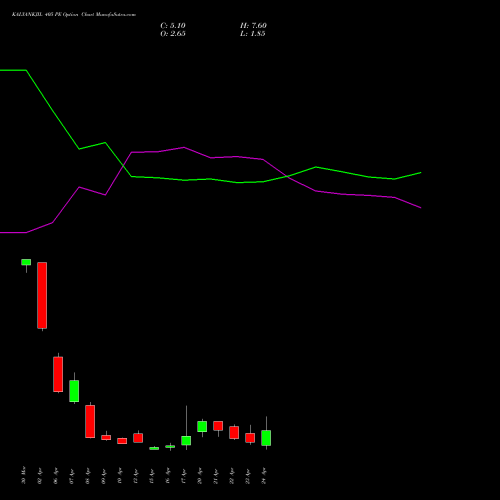Viewport: 500px width, 500px height.
Task: Click the low value L: 1.85
Action: tap(252, 34)
